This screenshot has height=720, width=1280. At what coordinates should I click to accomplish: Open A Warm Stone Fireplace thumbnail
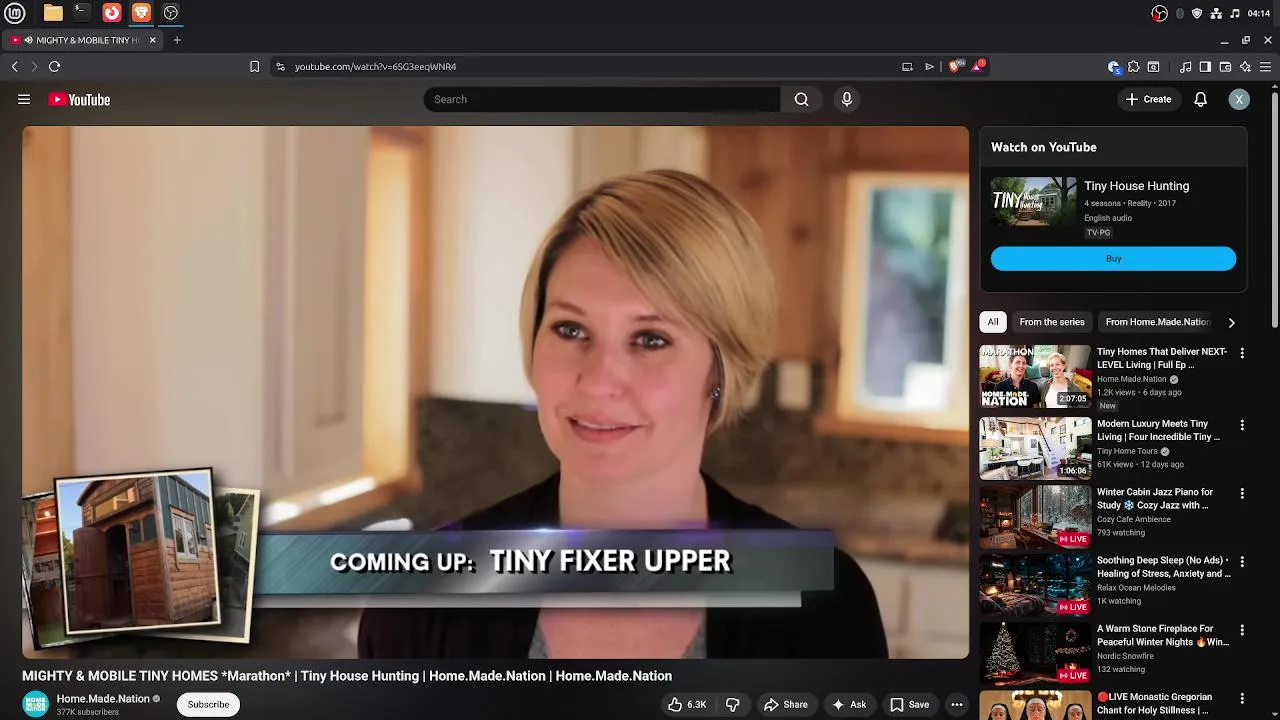pyautogui.click(x=1035, y=653)
